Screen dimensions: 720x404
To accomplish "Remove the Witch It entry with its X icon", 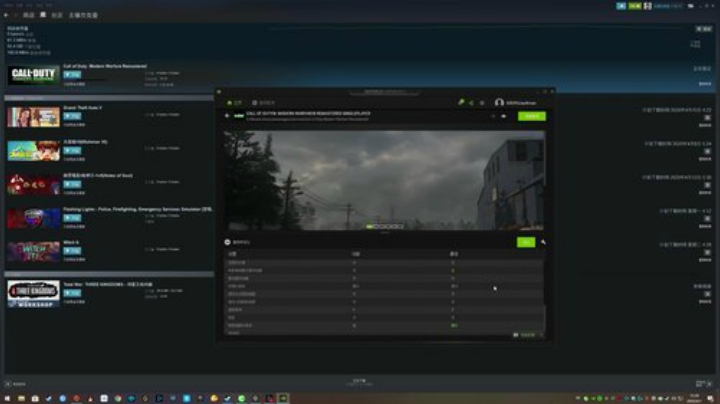I will (708, 252).
